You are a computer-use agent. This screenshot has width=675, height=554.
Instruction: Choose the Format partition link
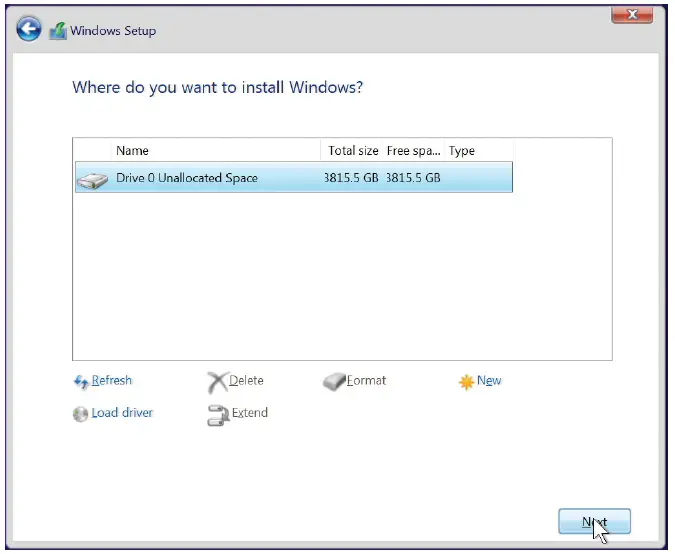click(366, 381)
